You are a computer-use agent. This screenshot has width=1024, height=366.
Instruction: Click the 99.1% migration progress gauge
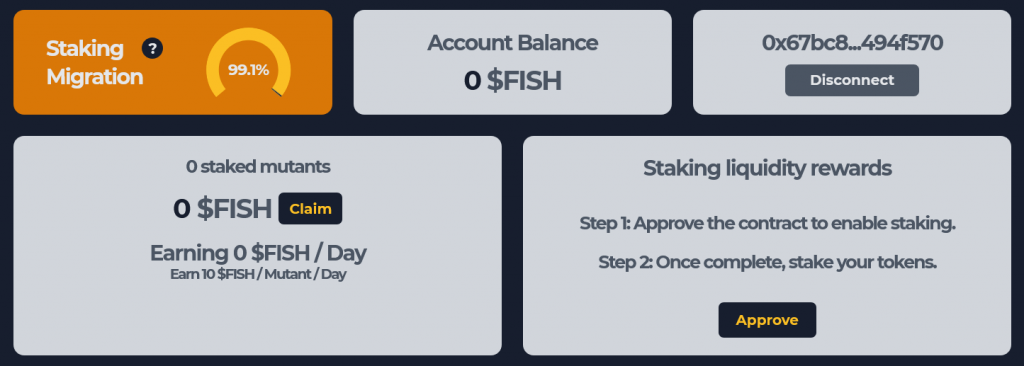(248, 67)
